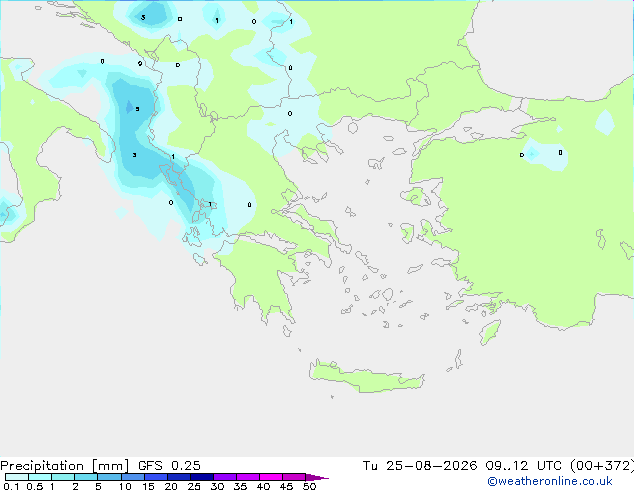Screen dimensions: 634x490
Task: Click the 0.1–0.5 mm legend swatch
Action: 17,477
